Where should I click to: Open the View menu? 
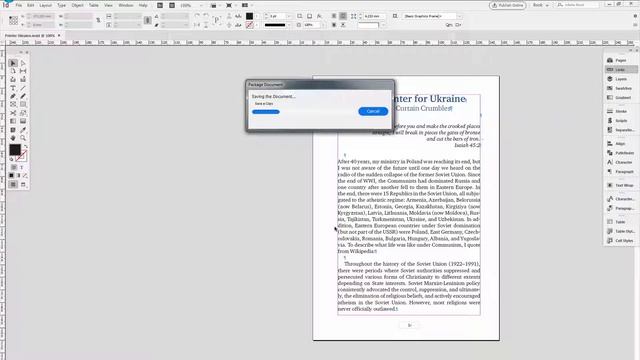pos(108,5)
